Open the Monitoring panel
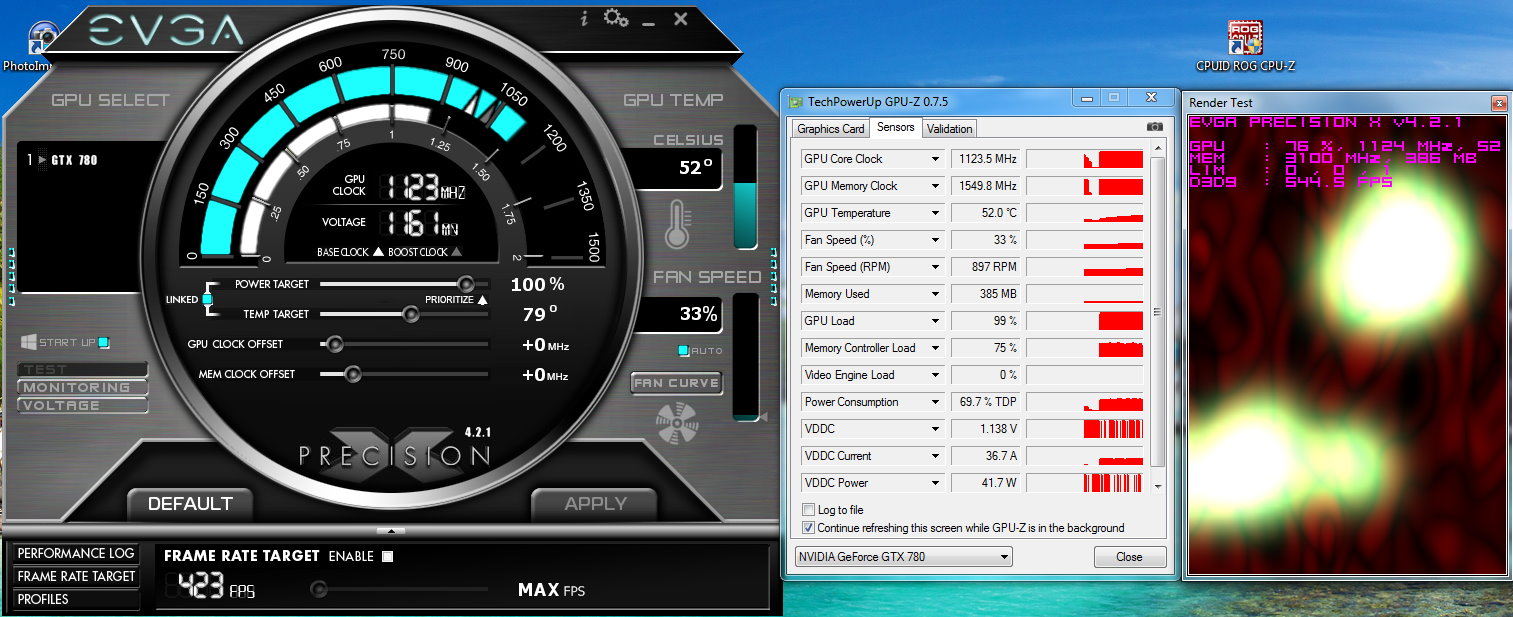Viewport: 1513px width, 617px height. [82, 388]
